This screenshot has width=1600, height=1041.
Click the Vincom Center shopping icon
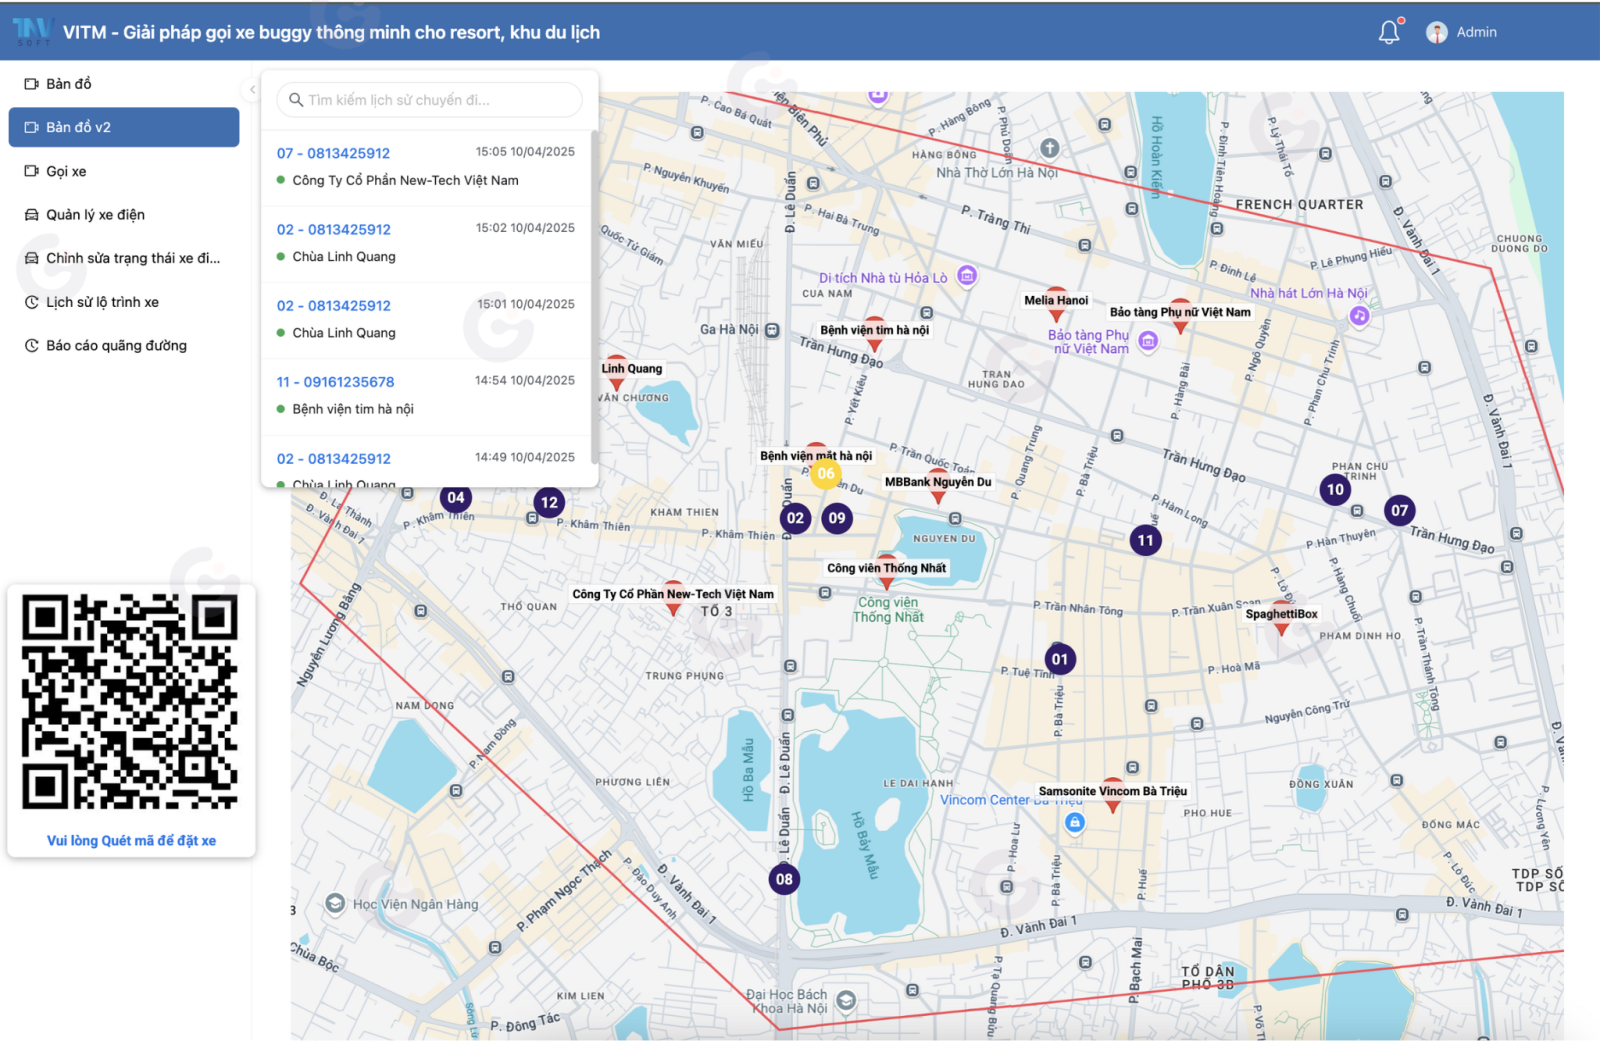pos(1074,822)
